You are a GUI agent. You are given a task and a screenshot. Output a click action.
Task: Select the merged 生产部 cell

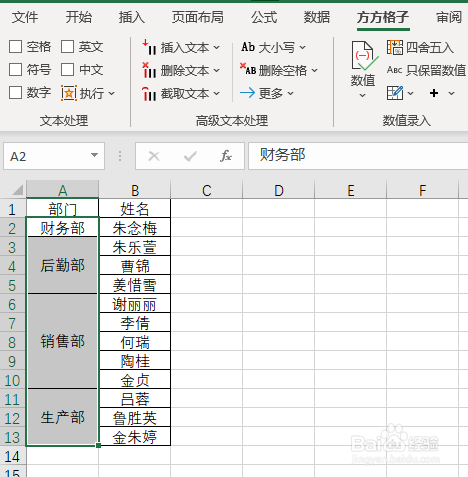point(63,417)
